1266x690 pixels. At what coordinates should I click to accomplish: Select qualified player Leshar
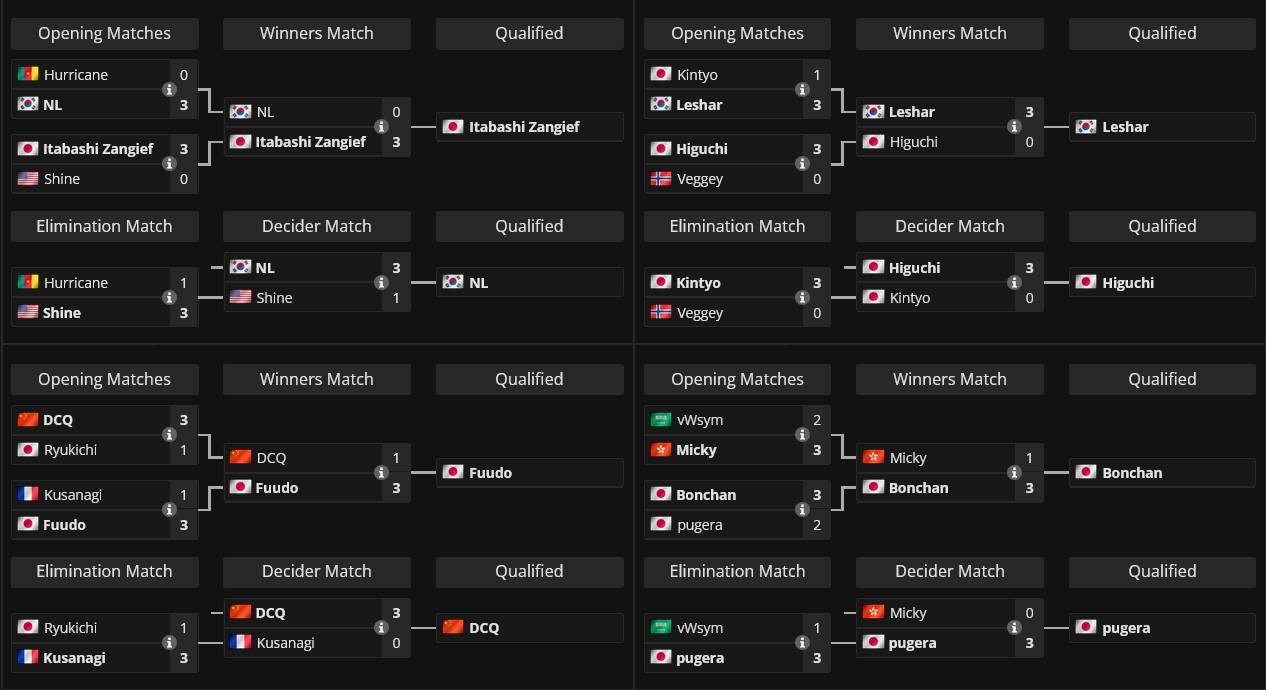click(1124, 127)
